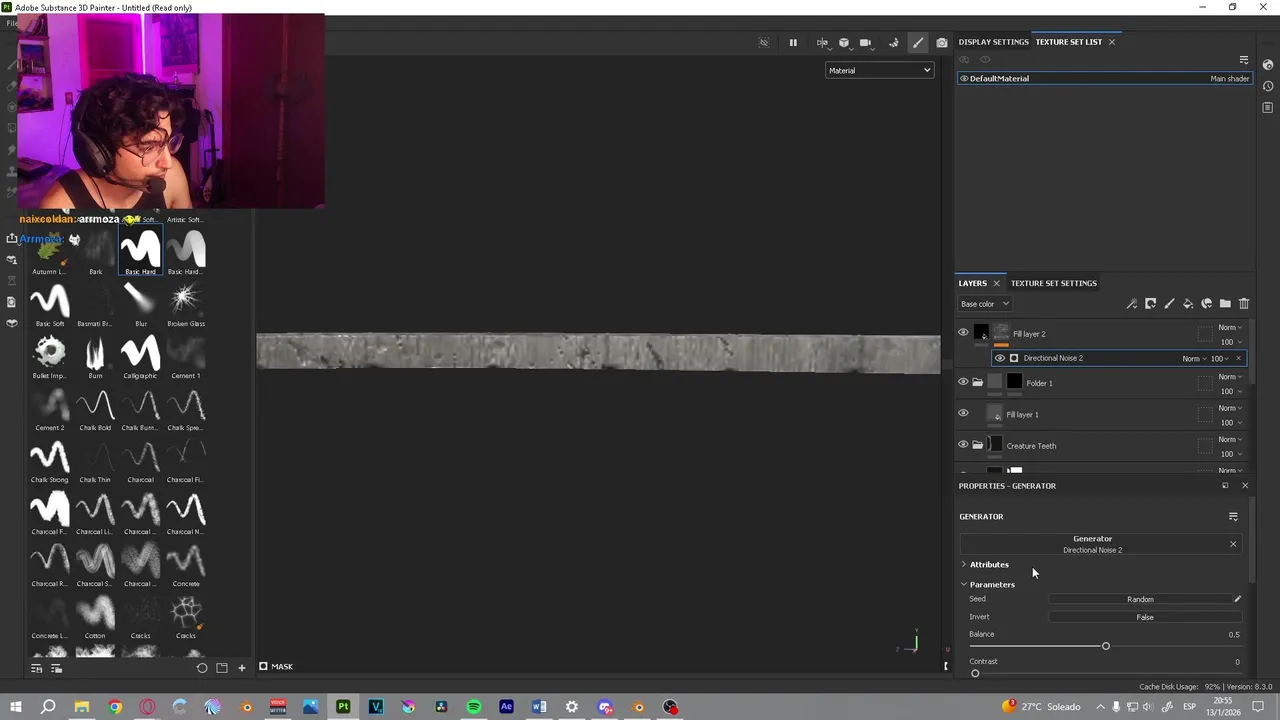
Task: Expand the Attributes section
Action: [964, 565]
